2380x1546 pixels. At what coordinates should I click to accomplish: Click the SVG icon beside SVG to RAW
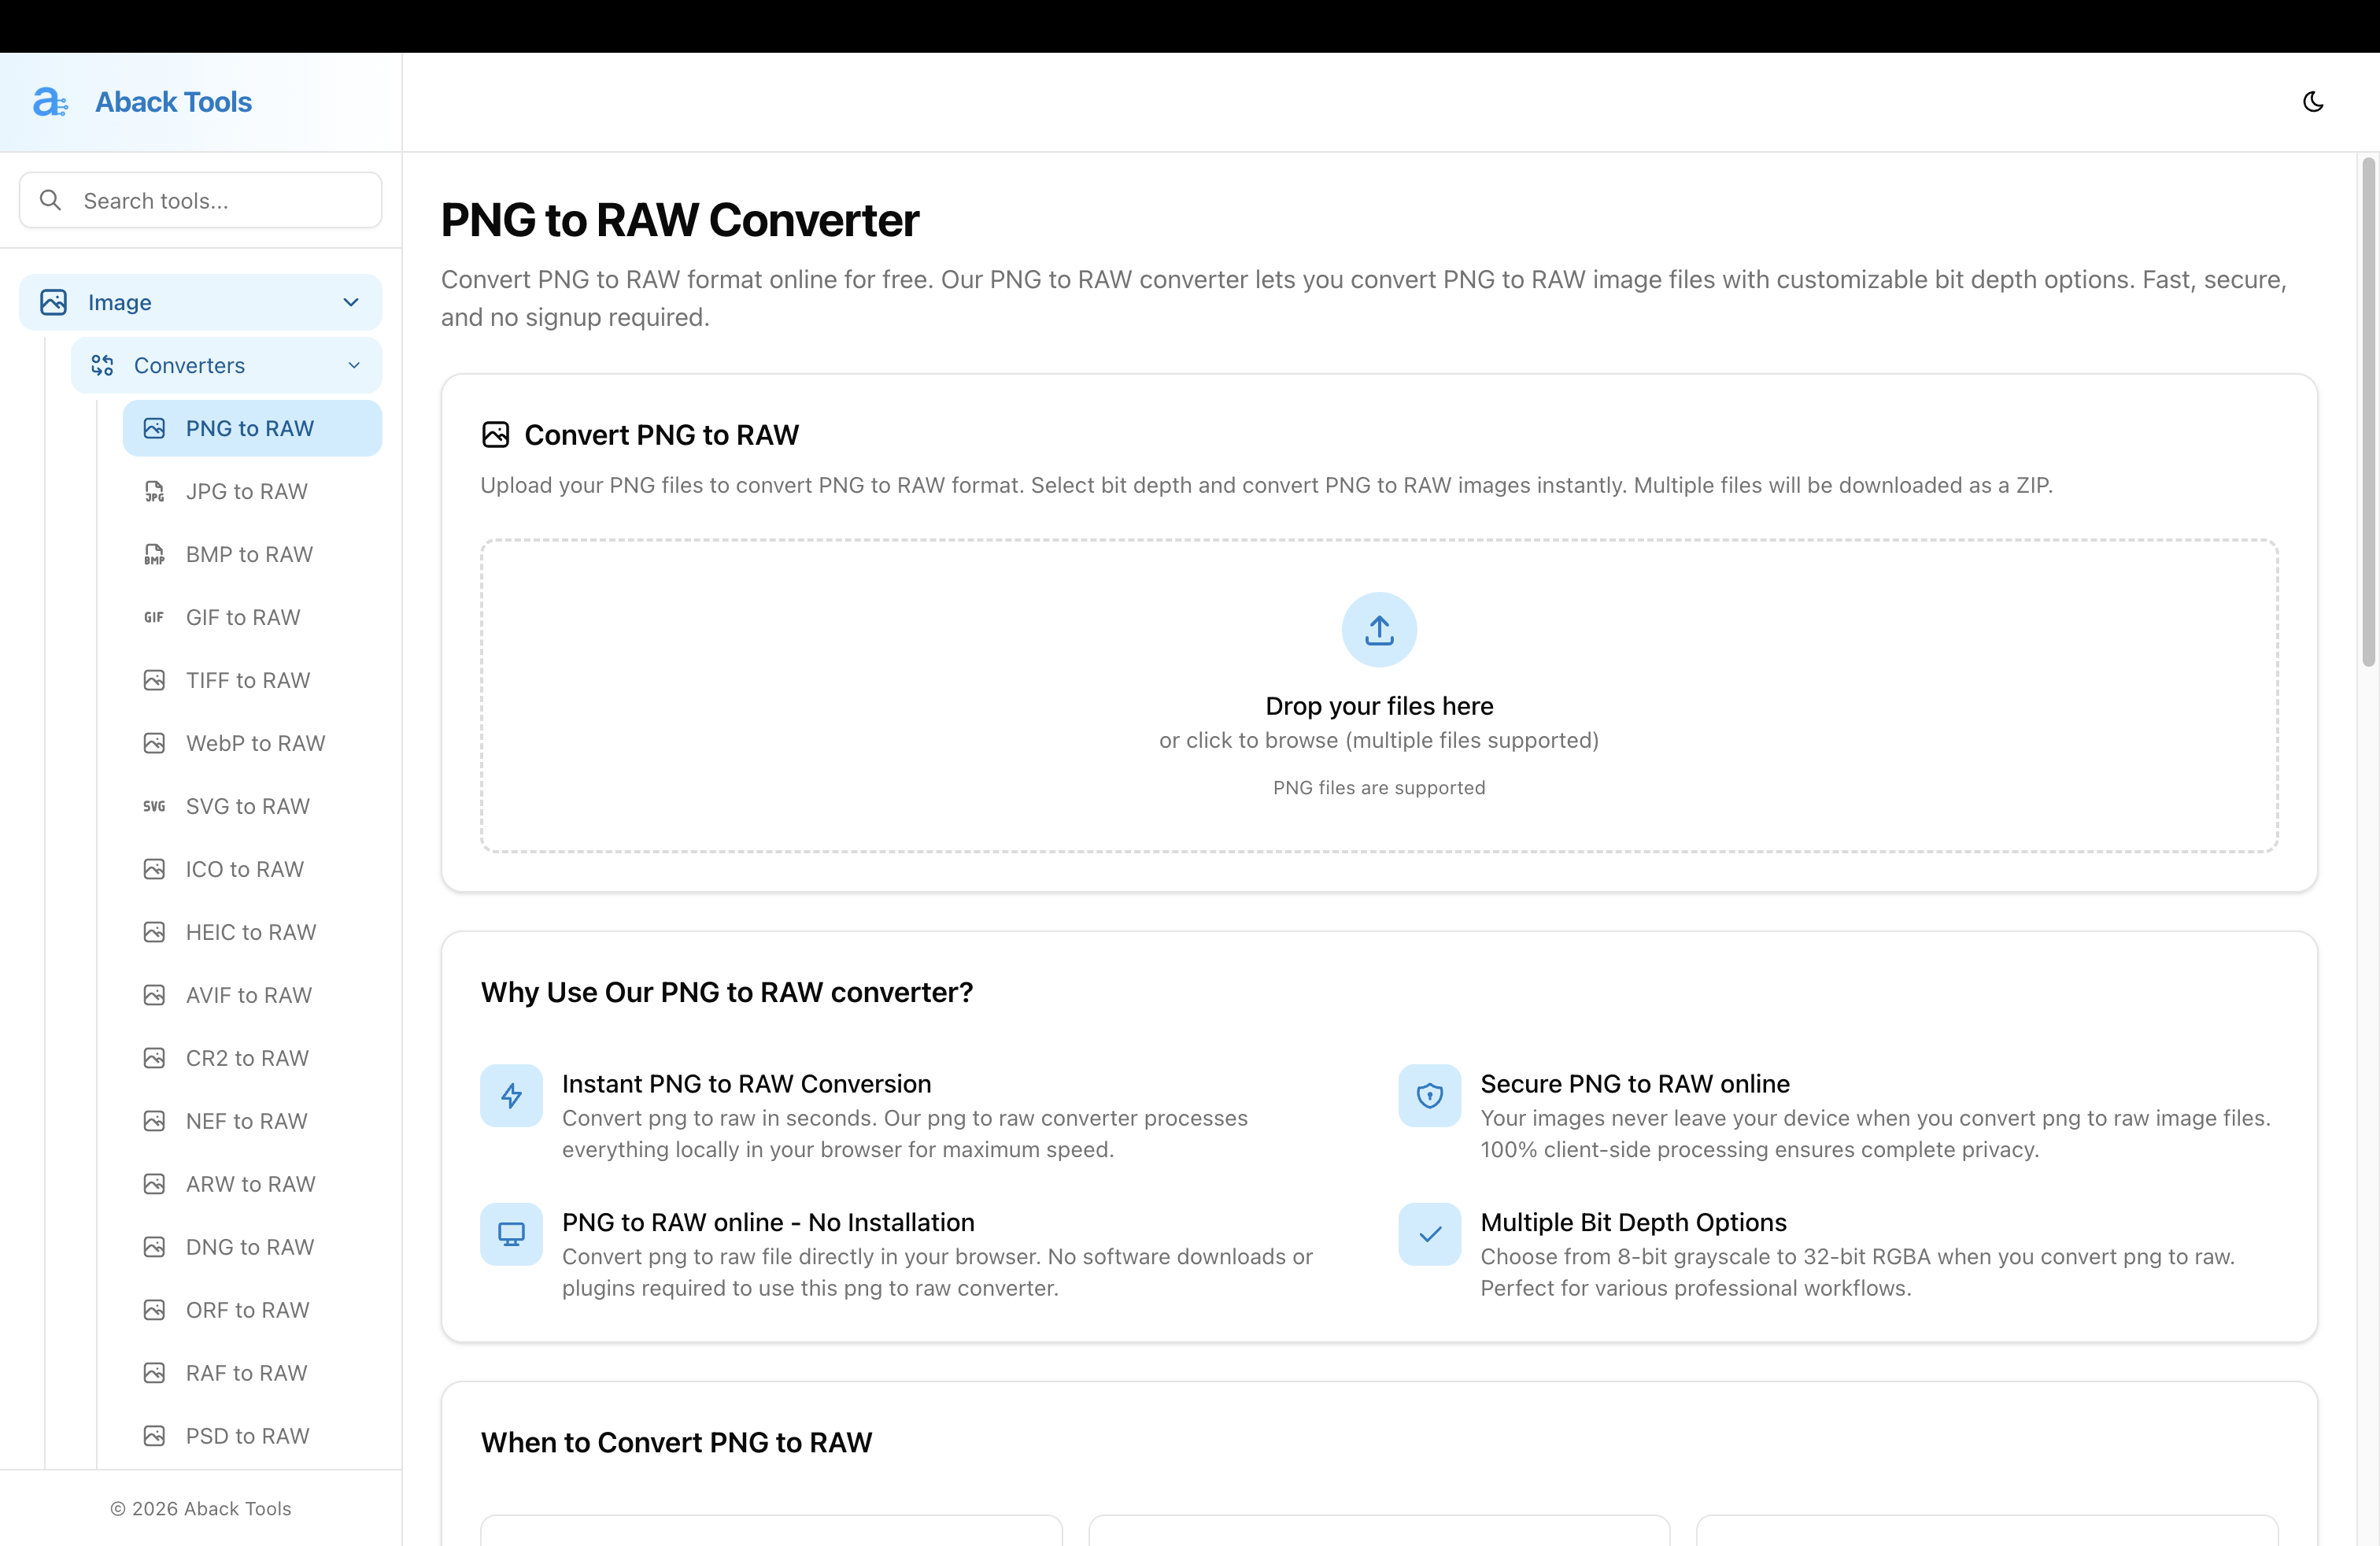(155, 806)
